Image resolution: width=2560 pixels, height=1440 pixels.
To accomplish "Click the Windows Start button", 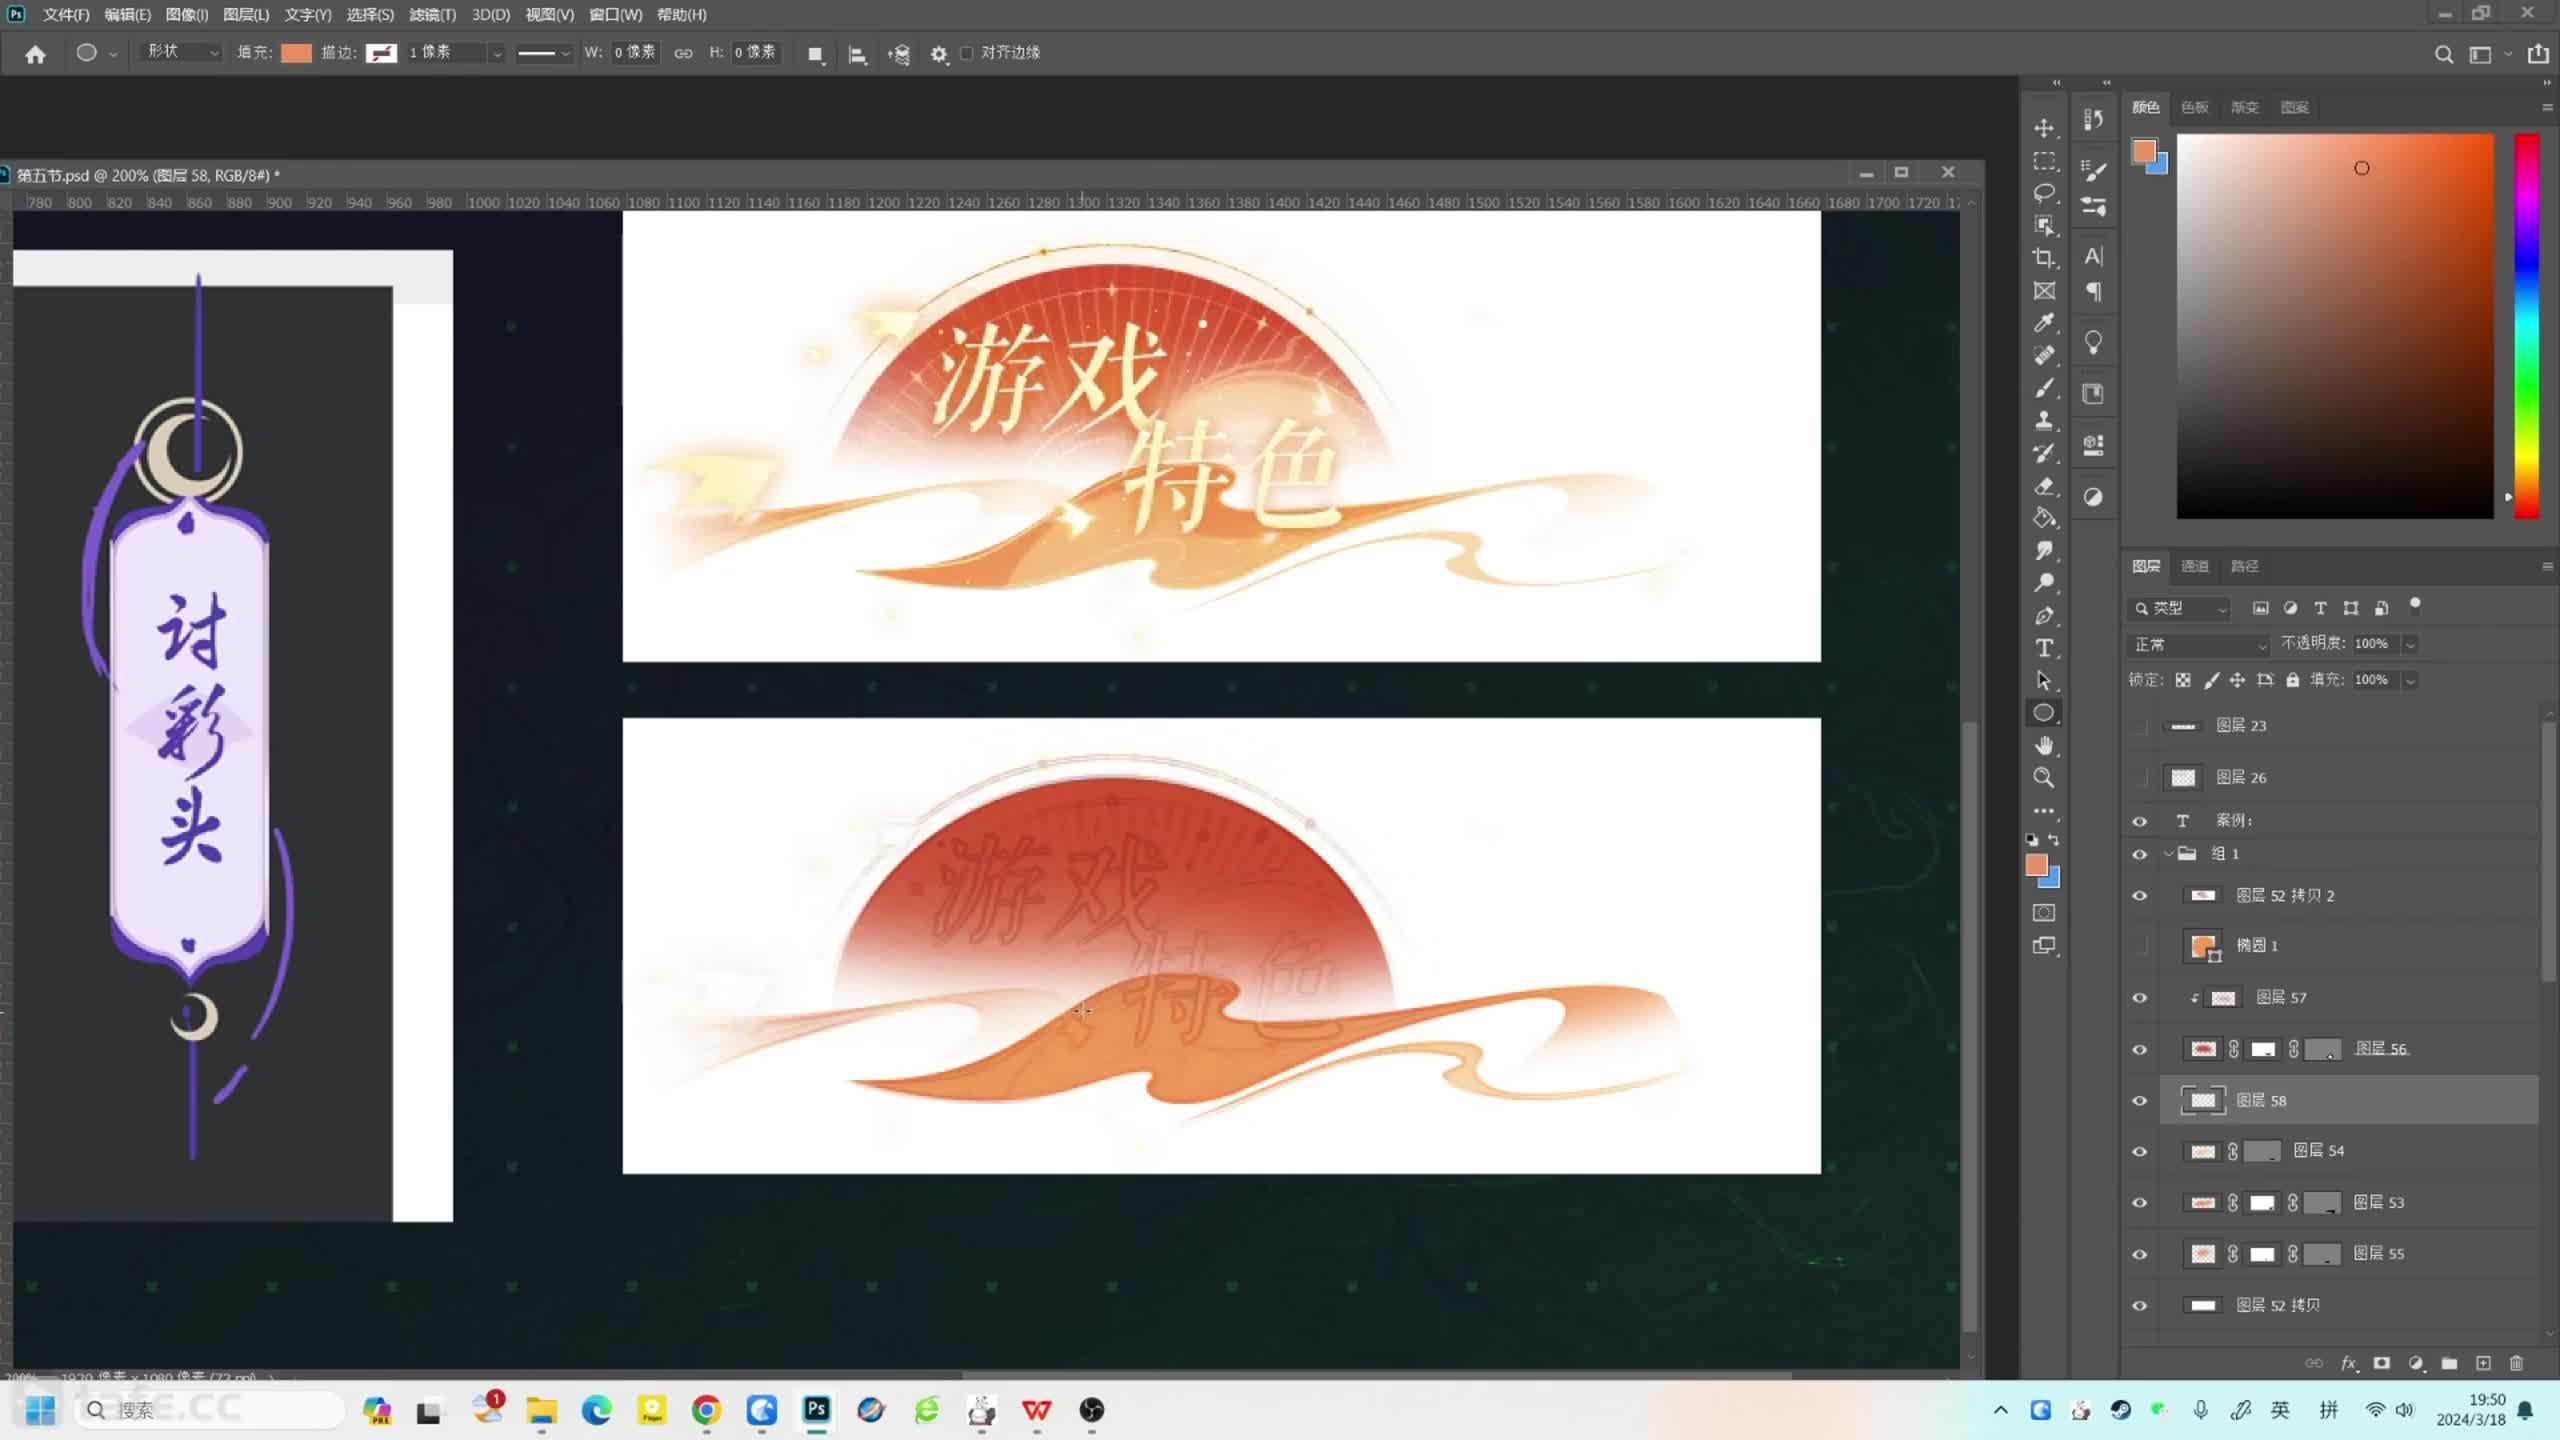I will point(40,1410).
